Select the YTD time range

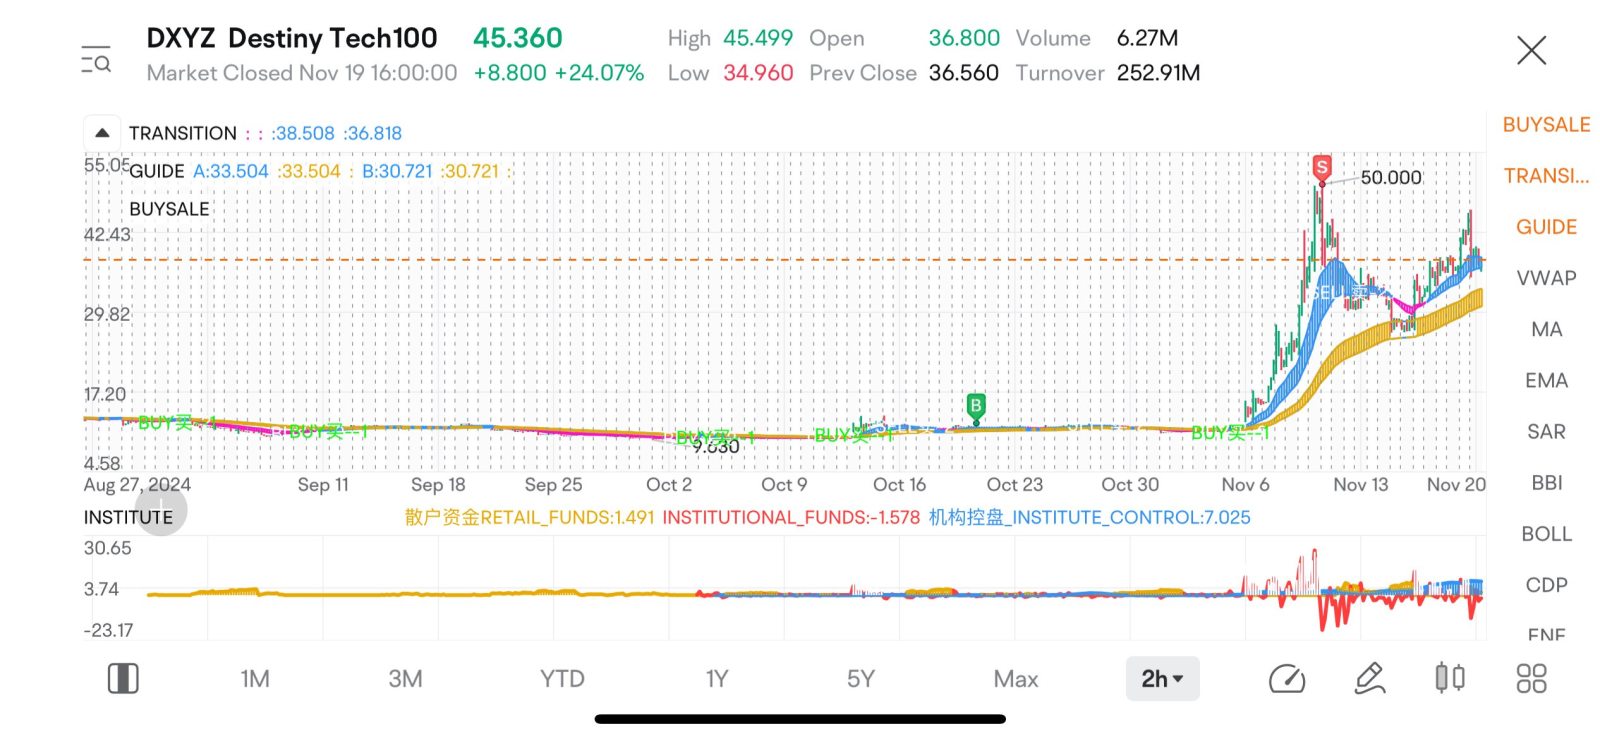562,679
